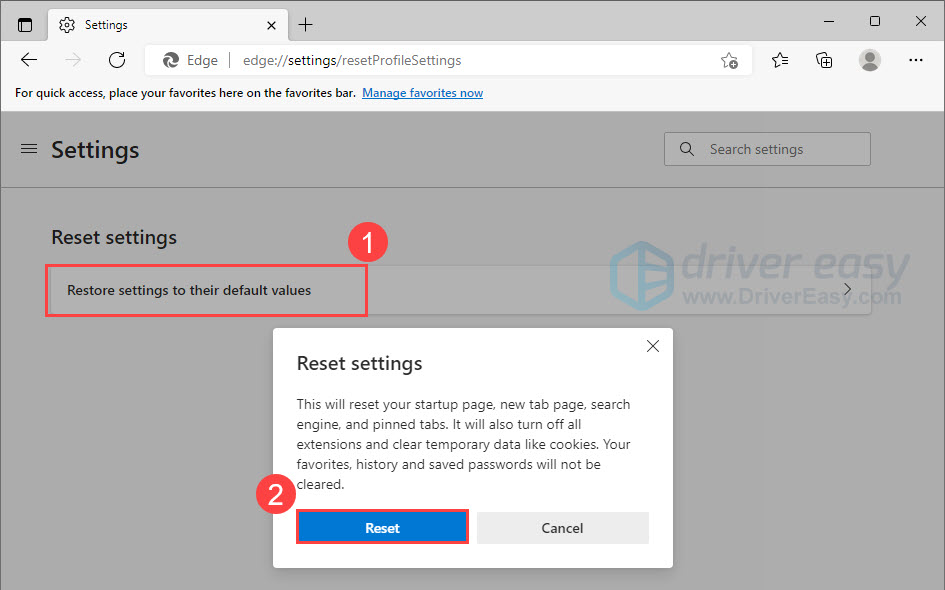Image resolution: width=945 pixels, height=590 pixels.
Task: Open the Settings and more ellipsis menu
Action: coord(915,60)
